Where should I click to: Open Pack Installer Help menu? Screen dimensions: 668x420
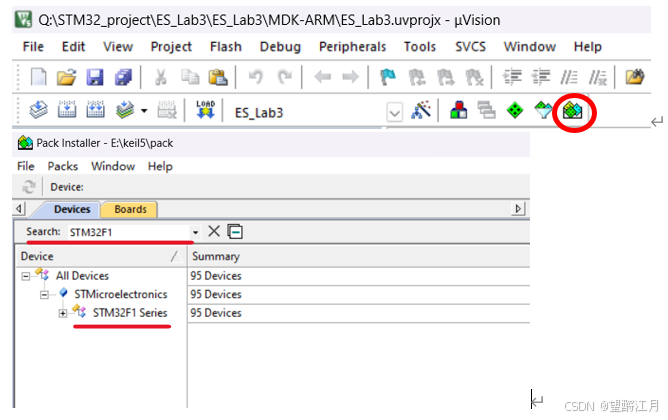point(160,166)
